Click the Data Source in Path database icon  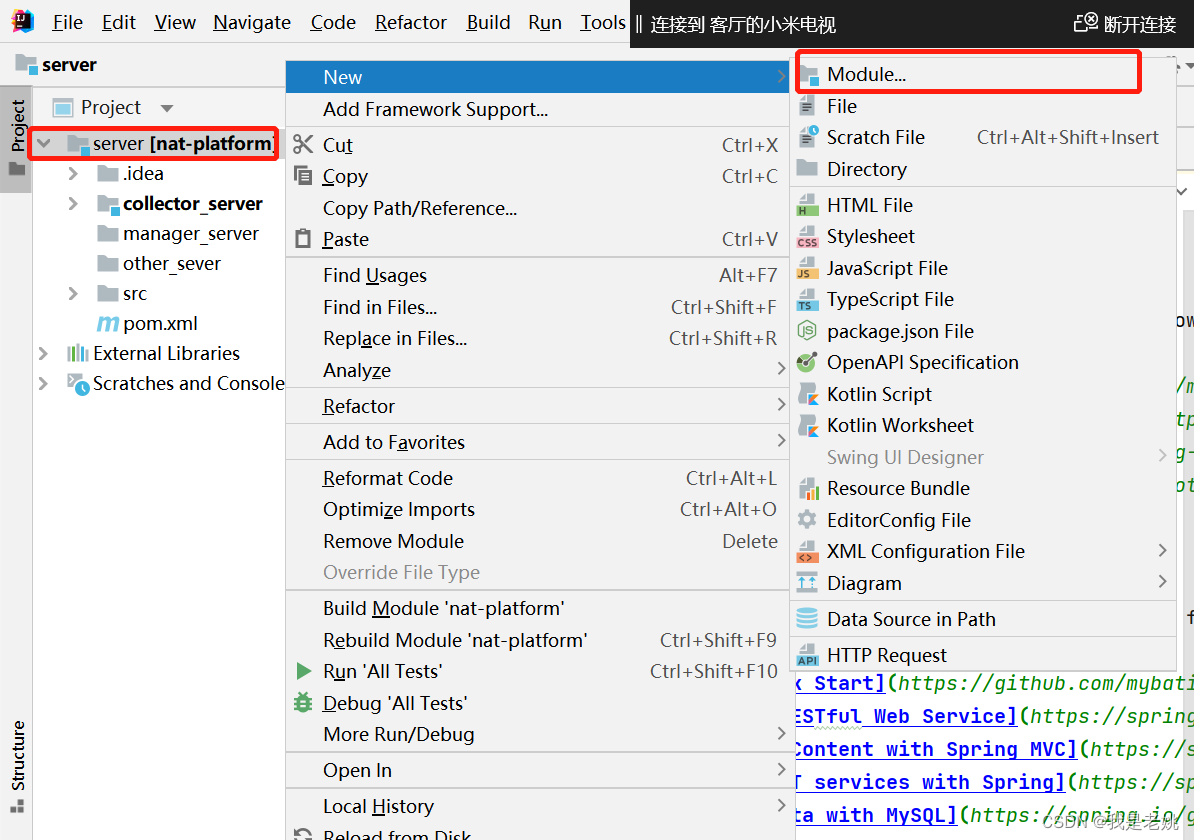click(807, 618)
